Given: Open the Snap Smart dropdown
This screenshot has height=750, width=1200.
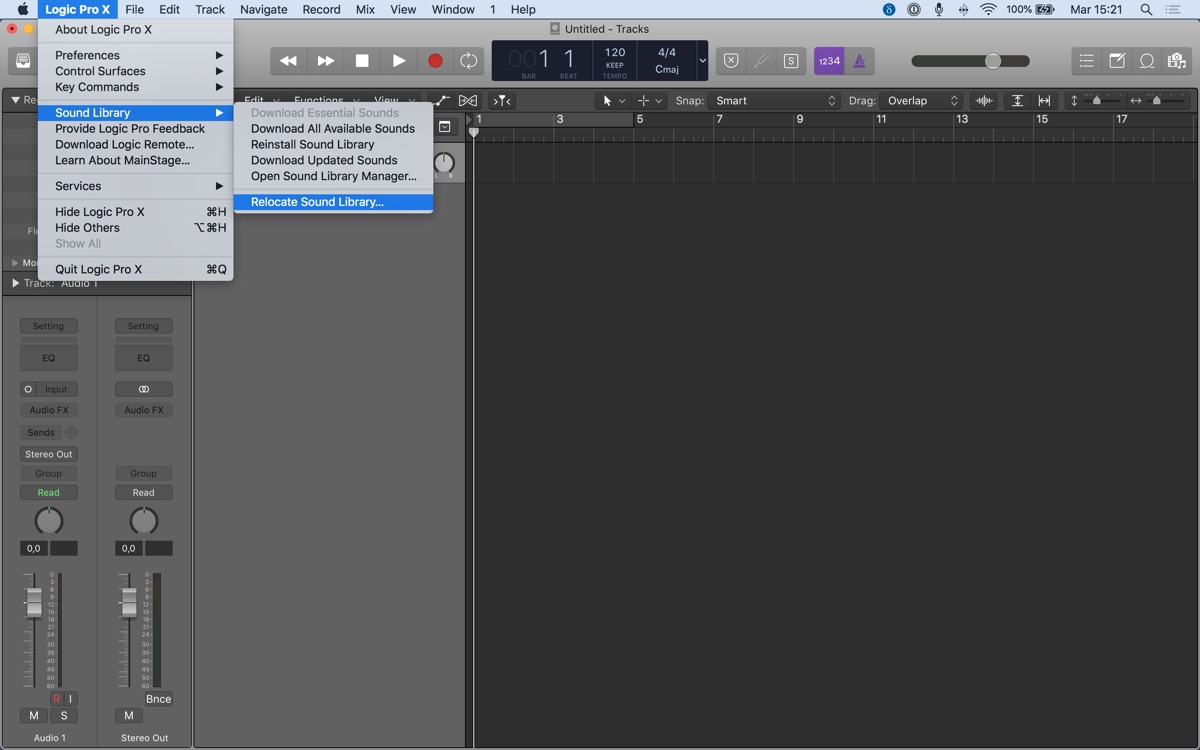Looking at the screenshot, I should [775, 101].
